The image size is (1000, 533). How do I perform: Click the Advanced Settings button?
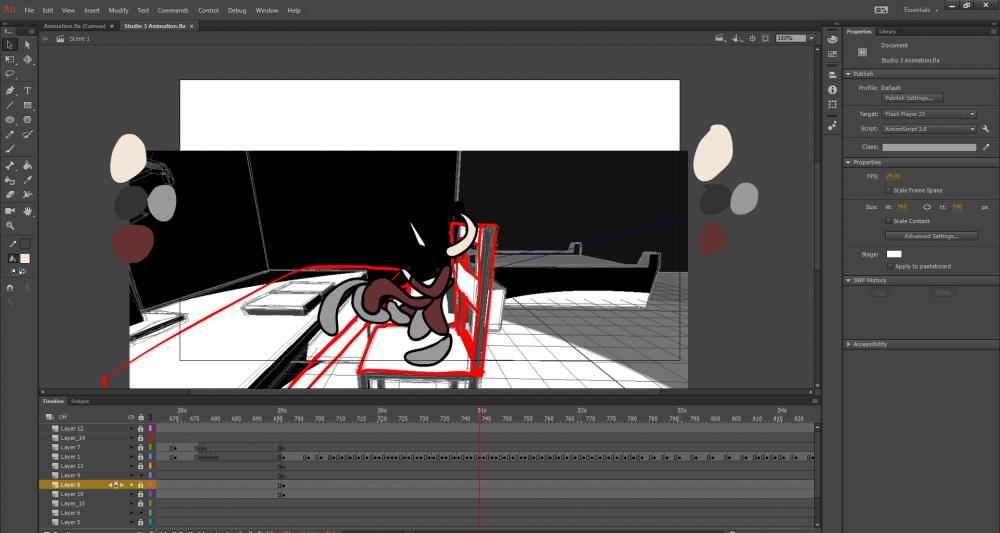coord(931,236)
